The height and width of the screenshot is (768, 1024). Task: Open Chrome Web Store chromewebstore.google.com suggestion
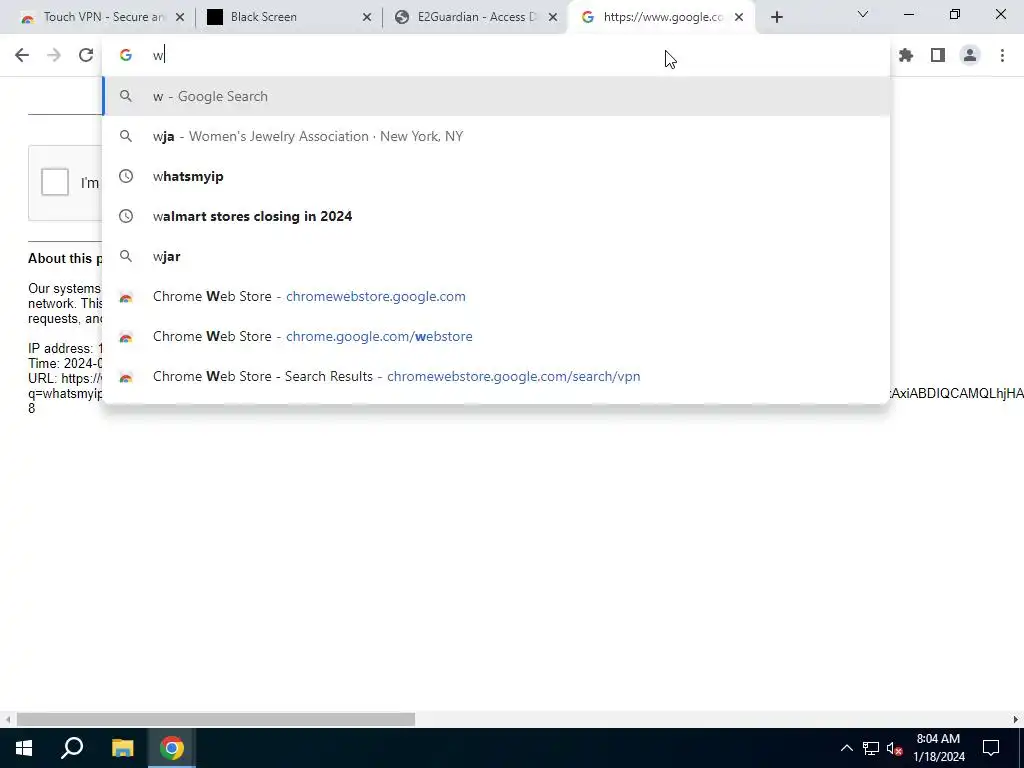(x=496, y=296)
